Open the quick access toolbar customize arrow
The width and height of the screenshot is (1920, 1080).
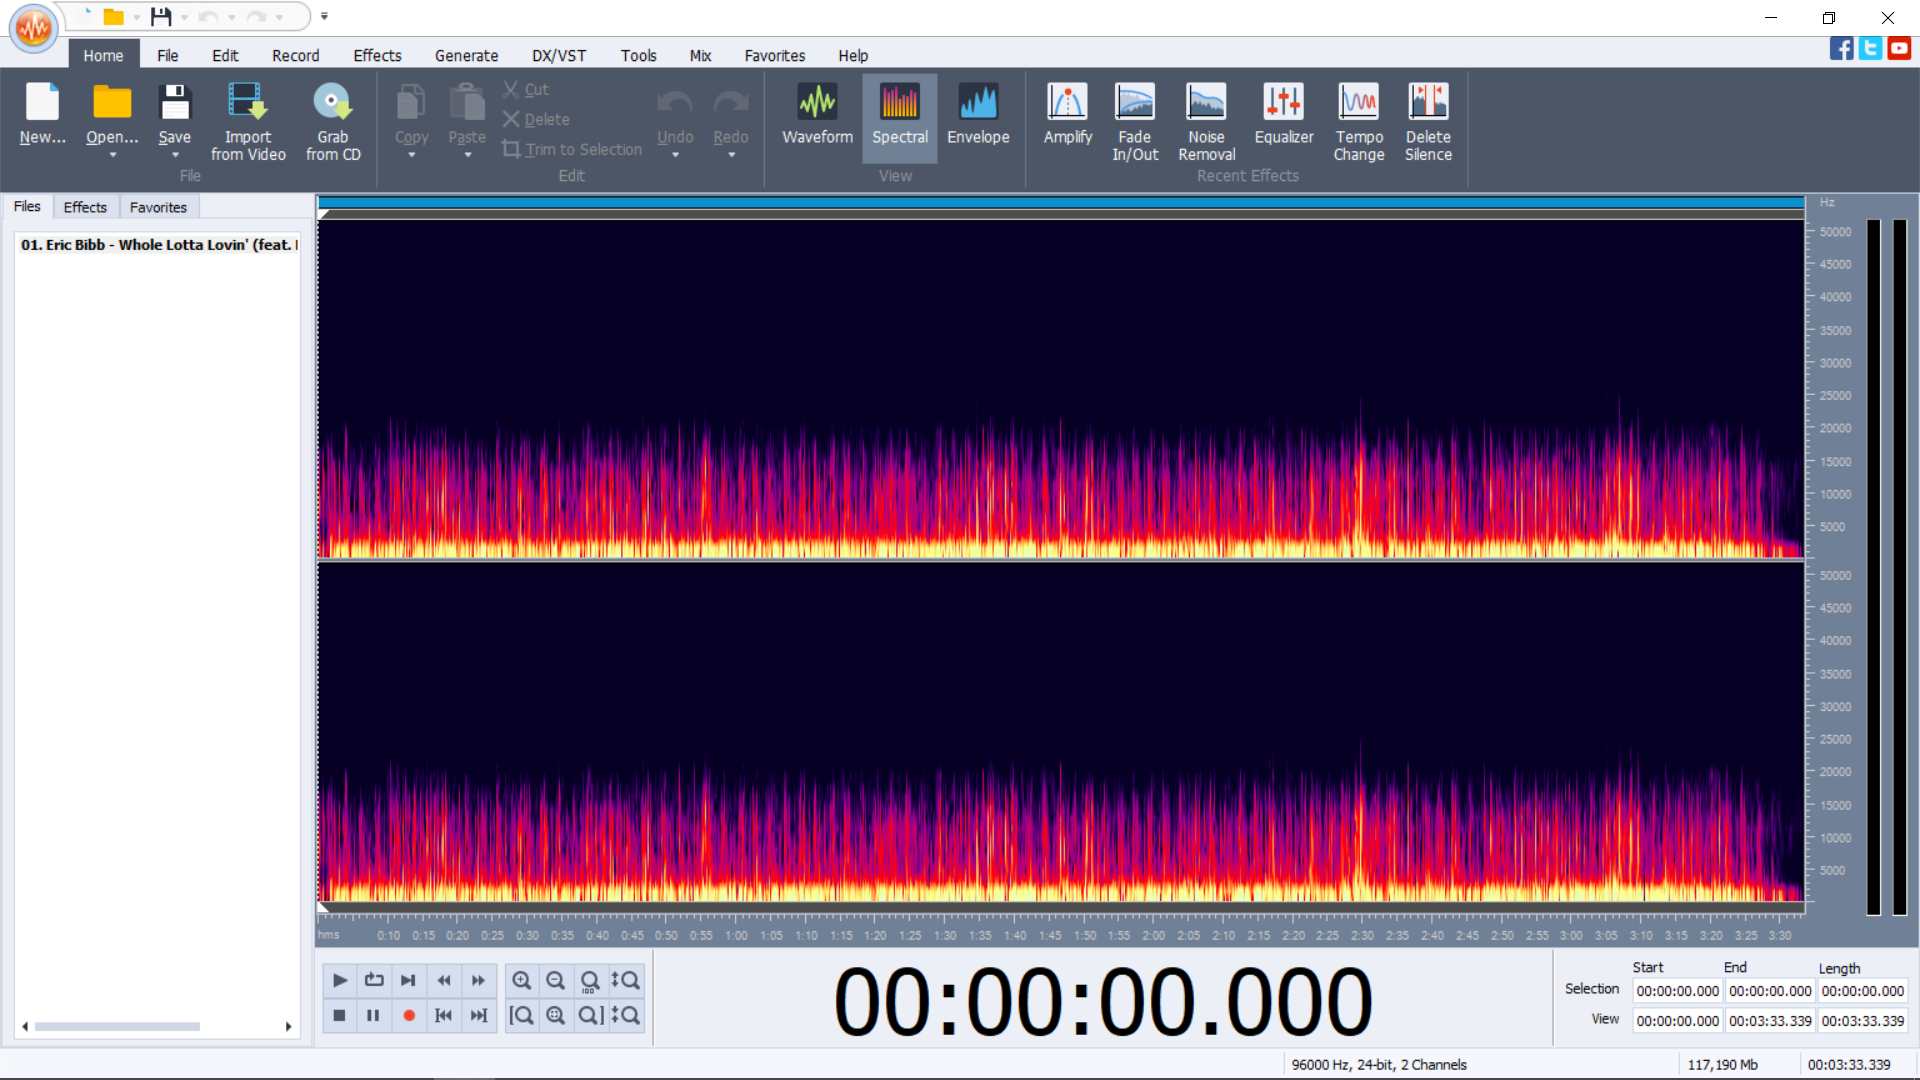pyautogui.click(x=324, y=16)
